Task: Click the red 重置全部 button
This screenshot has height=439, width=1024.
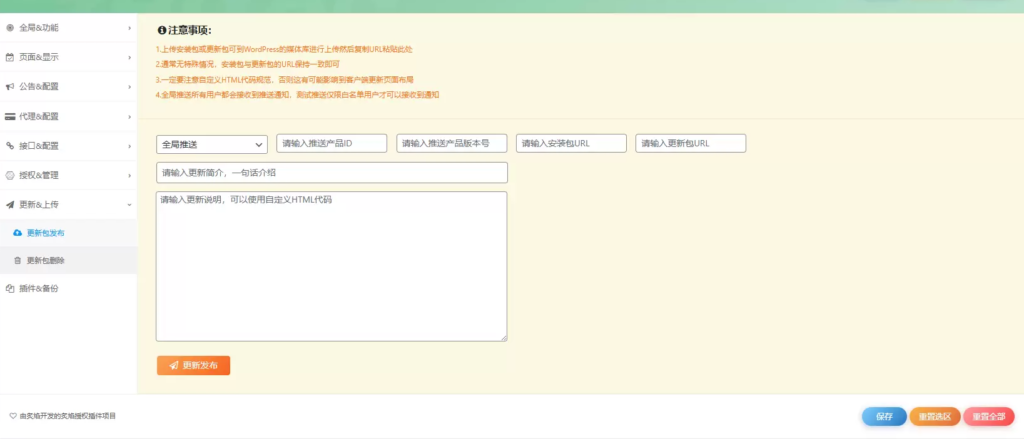Action: 989,417
